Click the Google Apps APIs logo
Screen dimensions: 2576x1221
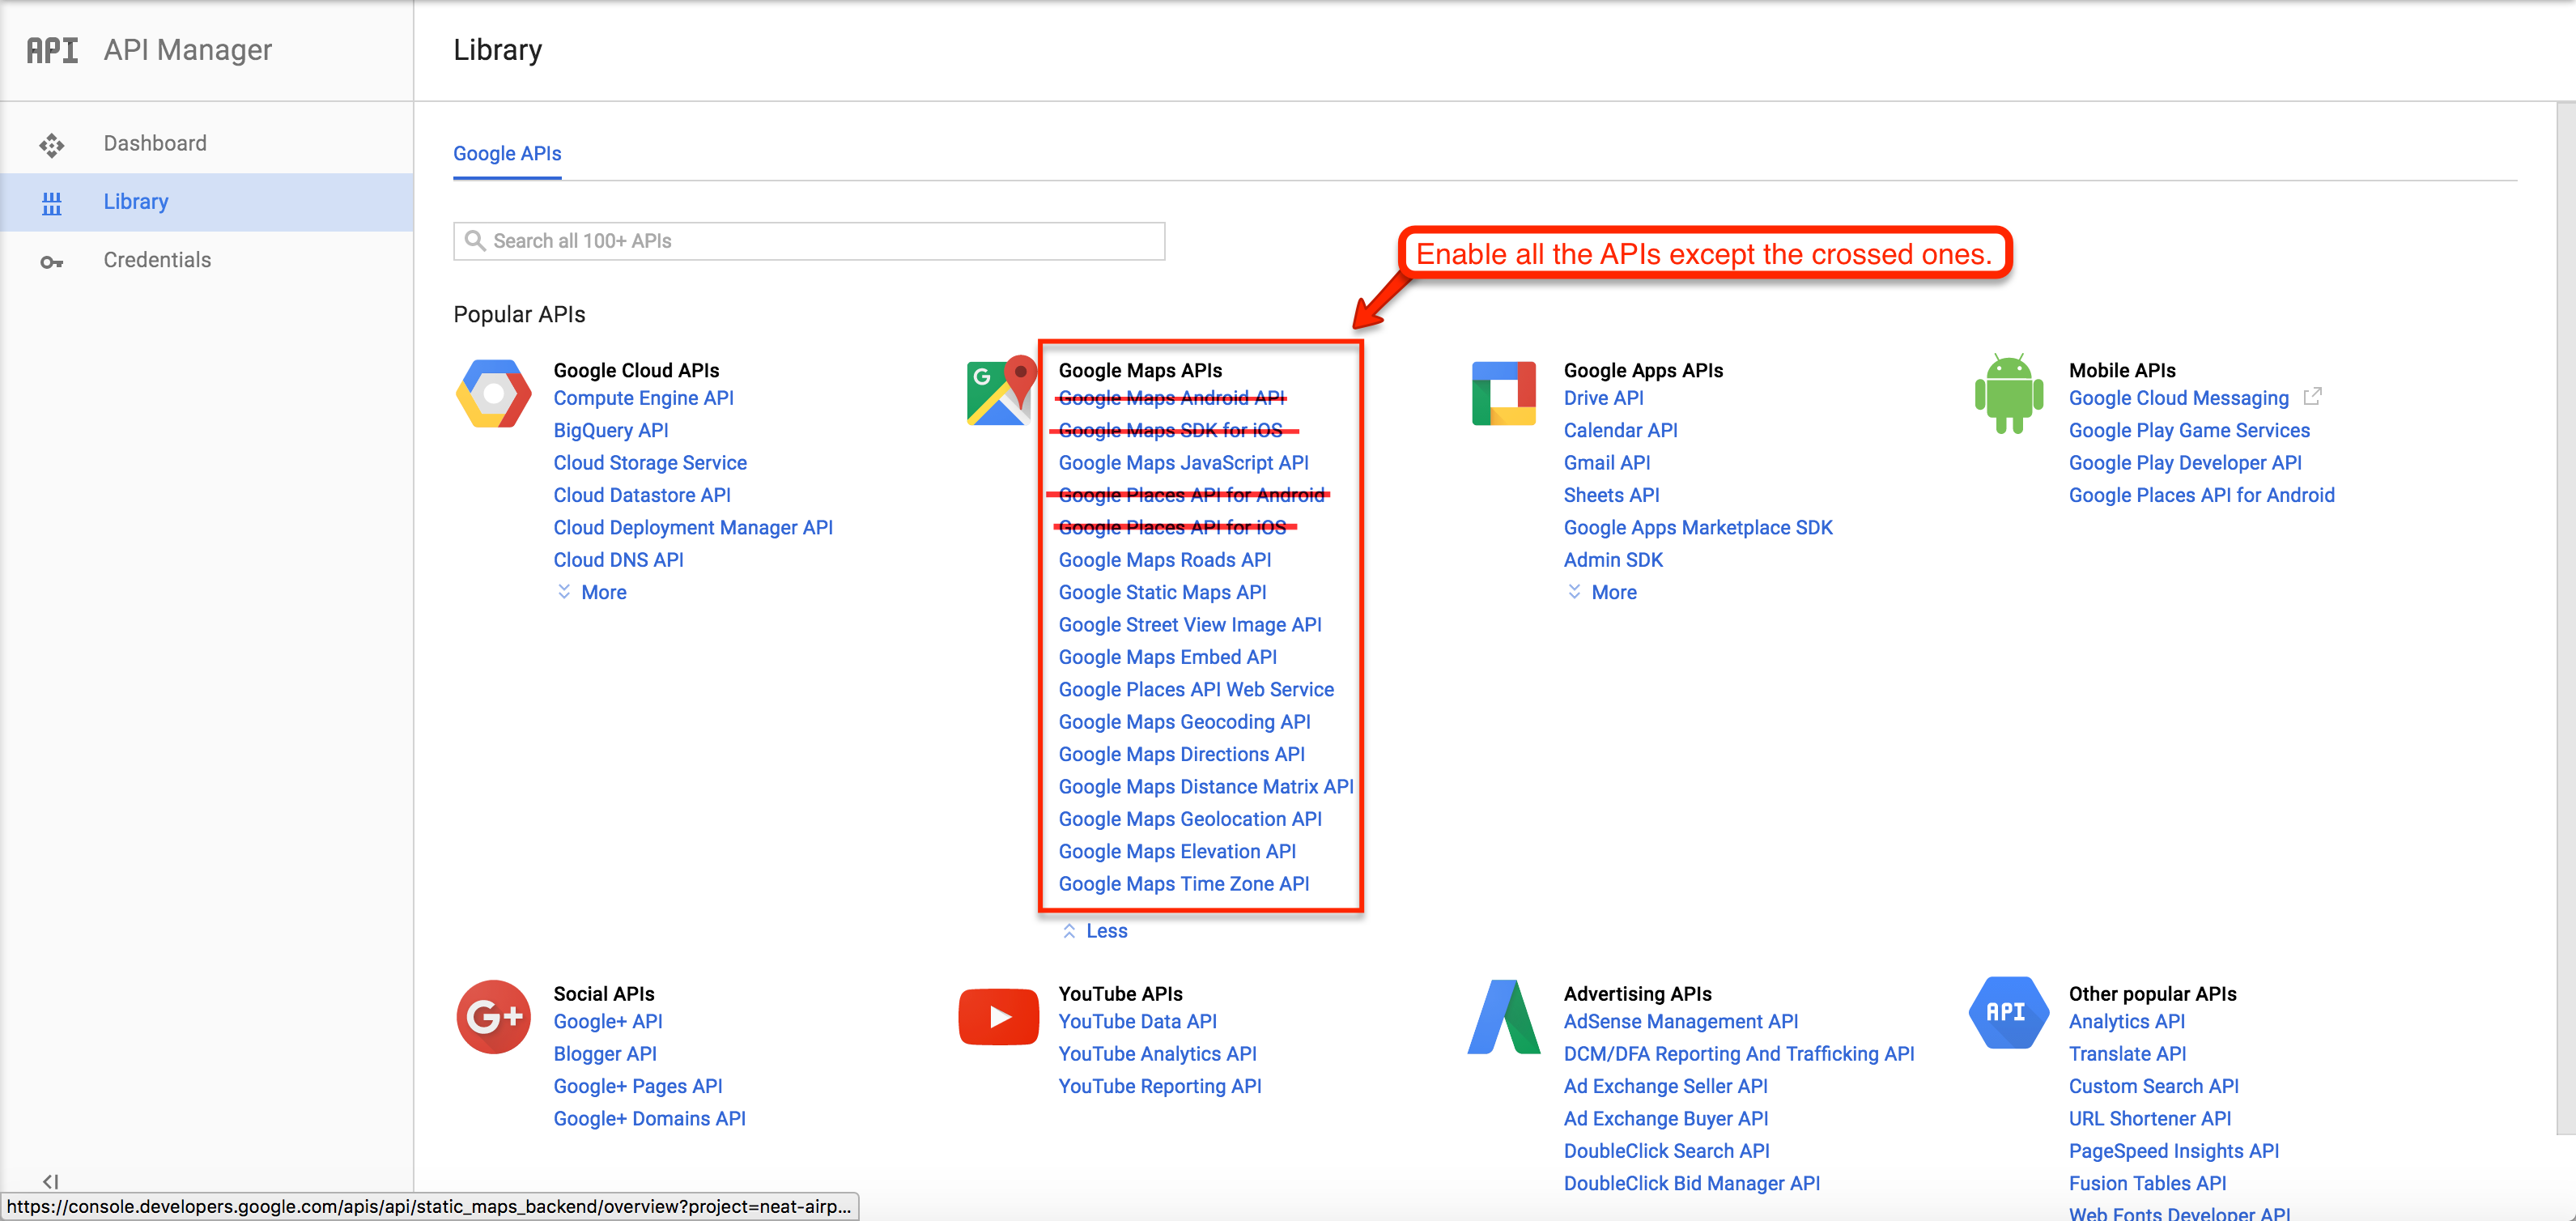tap(1504, 393)
